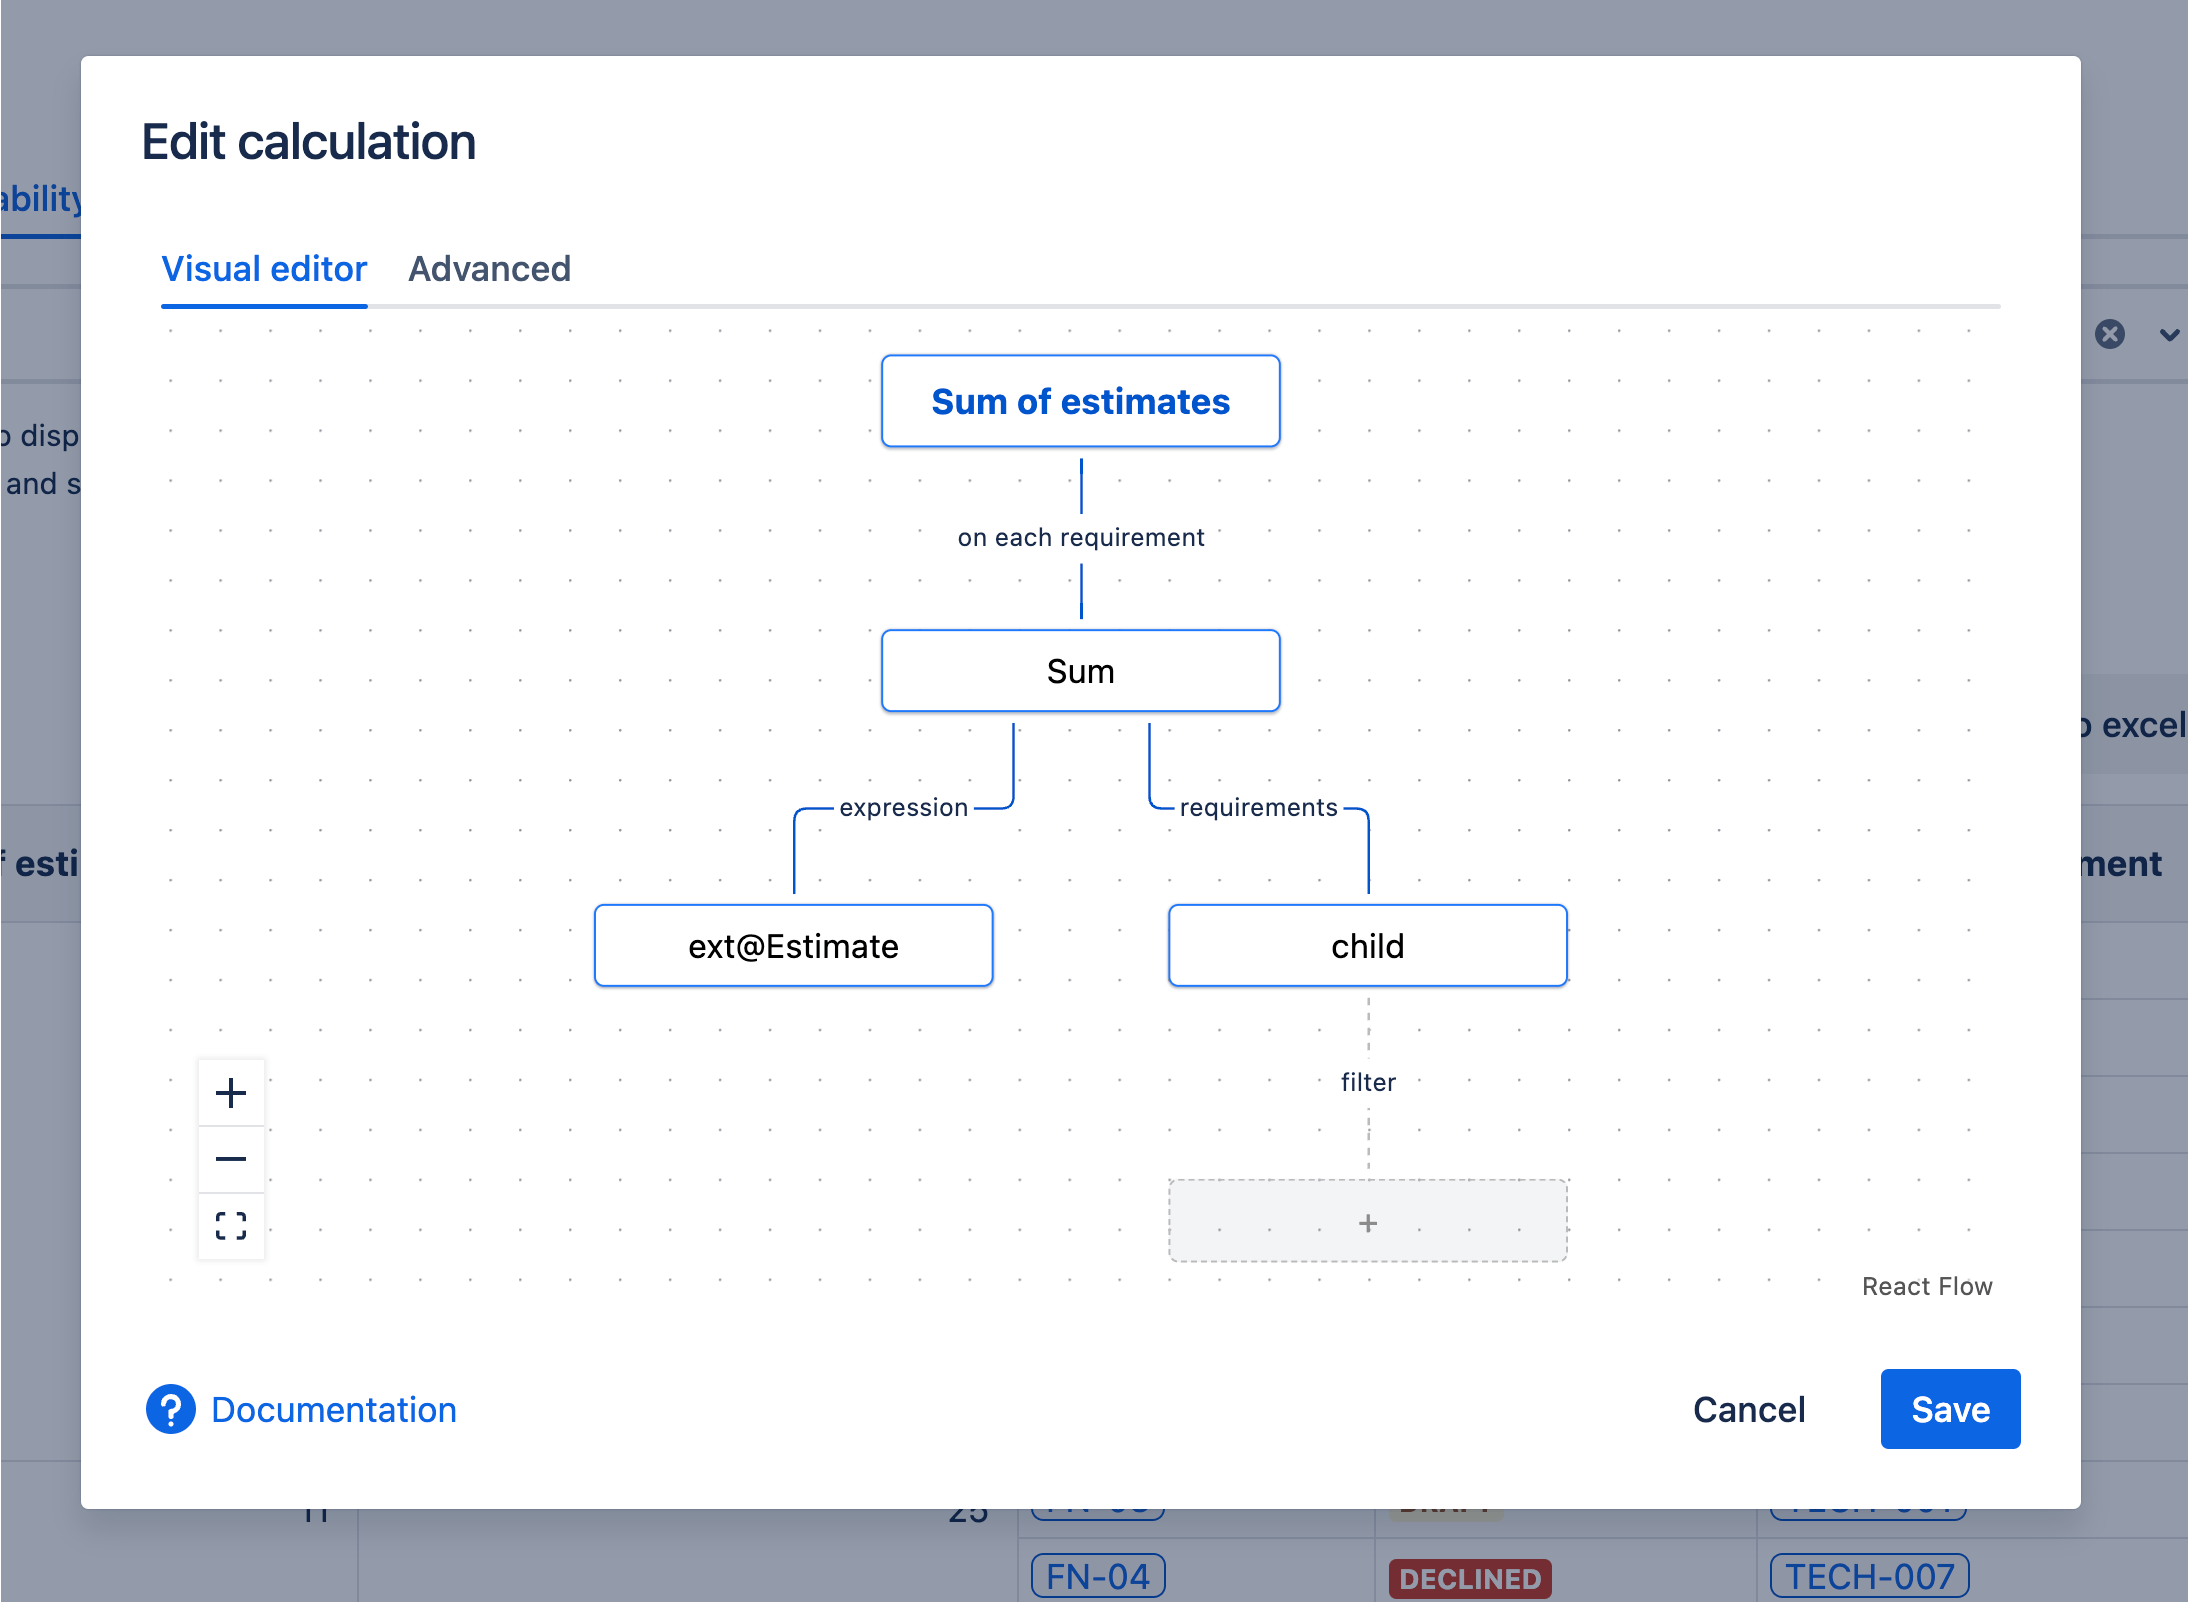Click the child requirements node
Screen dimensions: 2188x1602
pyautogui.click(x=1369, y=945)
